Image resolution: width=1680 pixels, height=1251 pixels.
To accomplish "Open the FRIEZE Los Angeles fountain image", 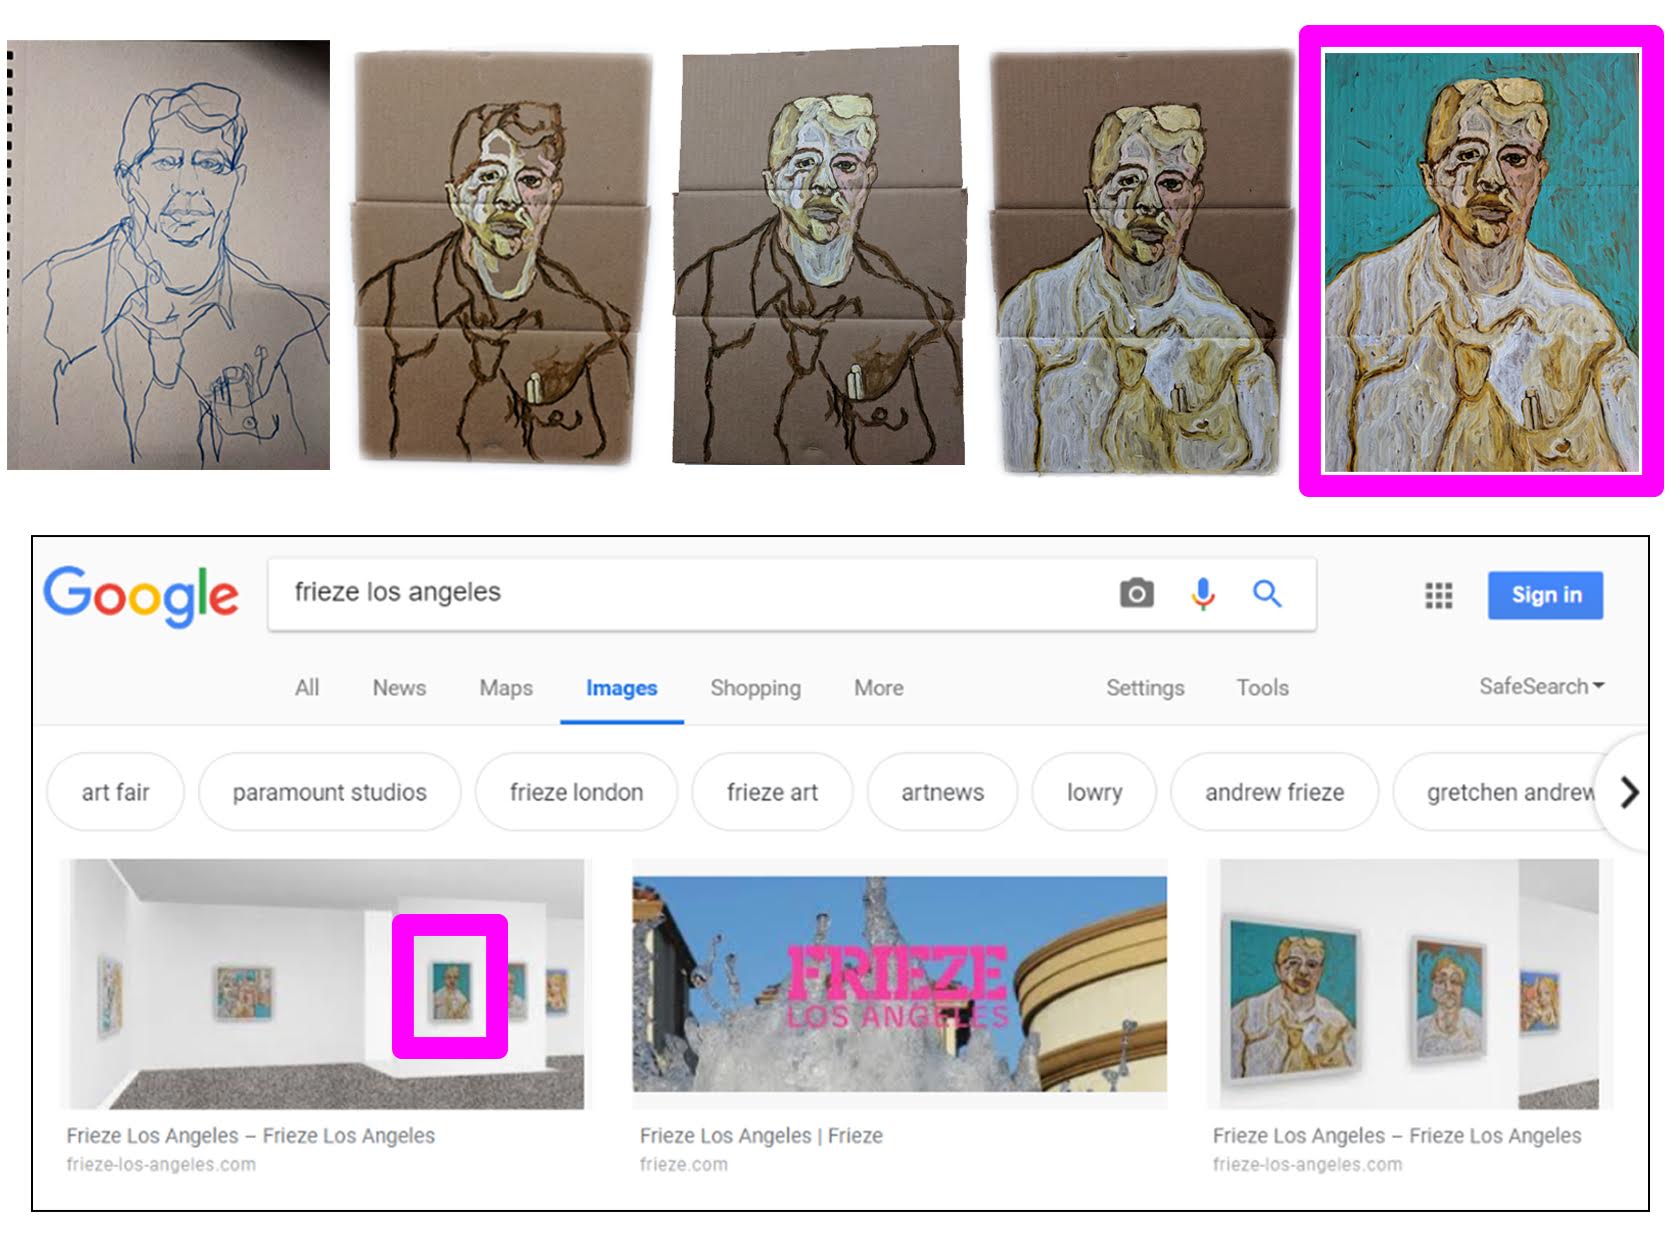I will pos(899,984).
